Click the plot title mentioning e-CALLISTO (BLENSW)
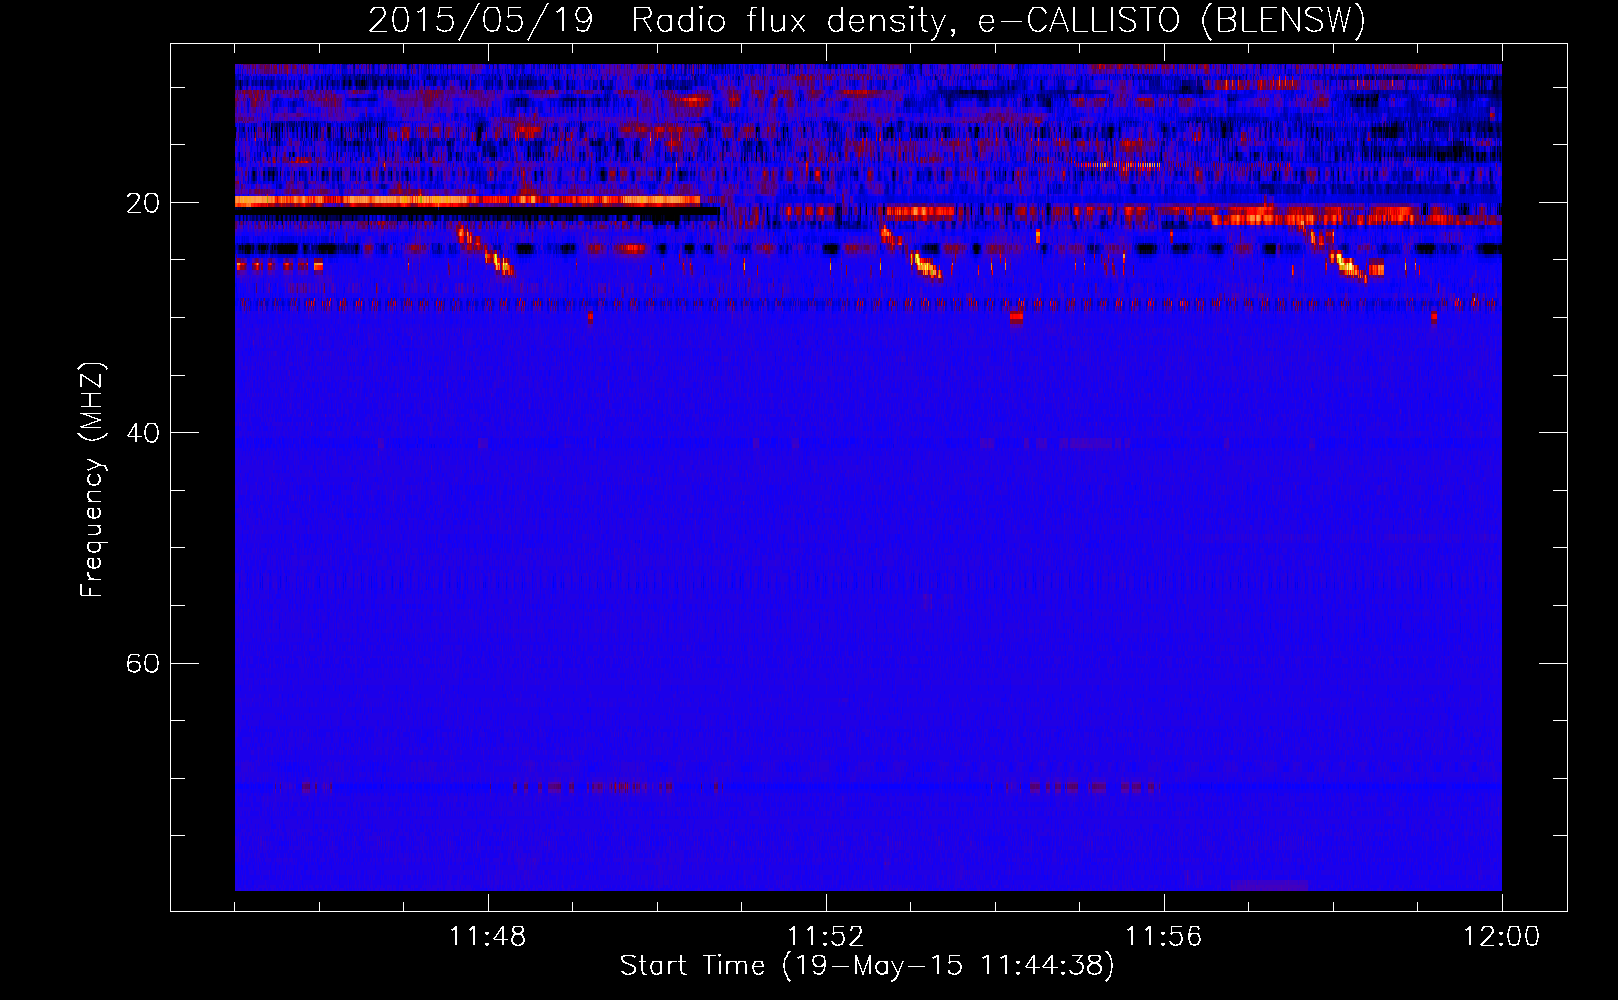 867,20
